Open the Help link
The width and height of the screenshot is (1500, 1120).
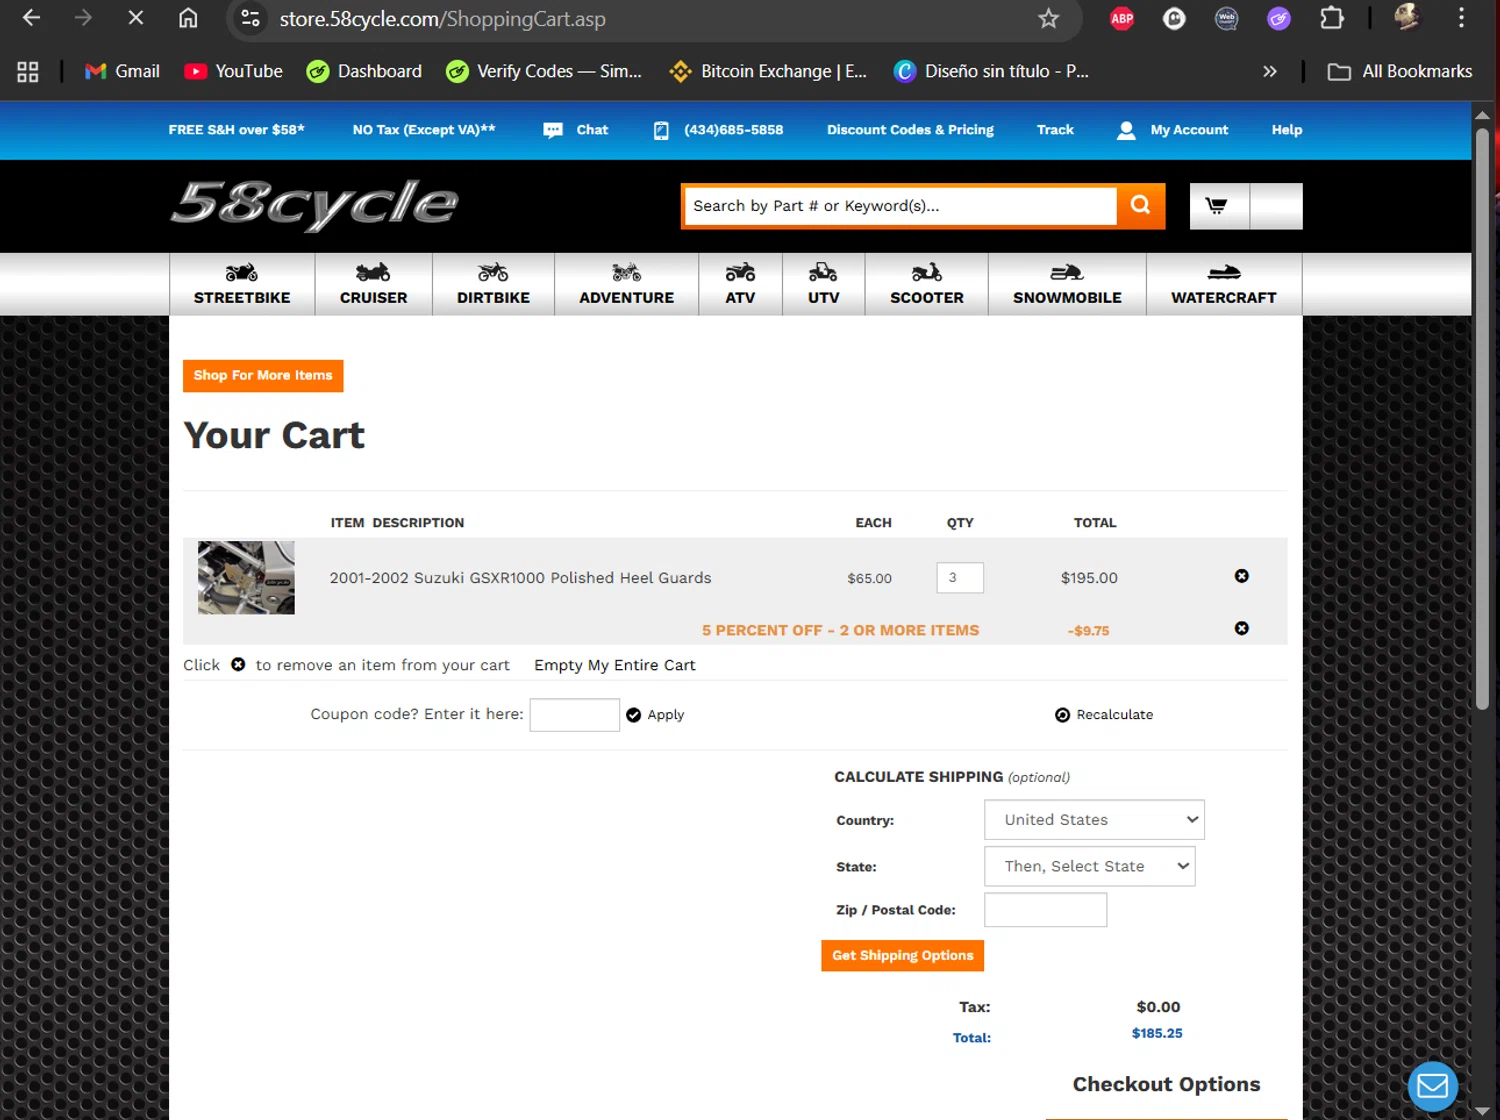[1287, 130]
